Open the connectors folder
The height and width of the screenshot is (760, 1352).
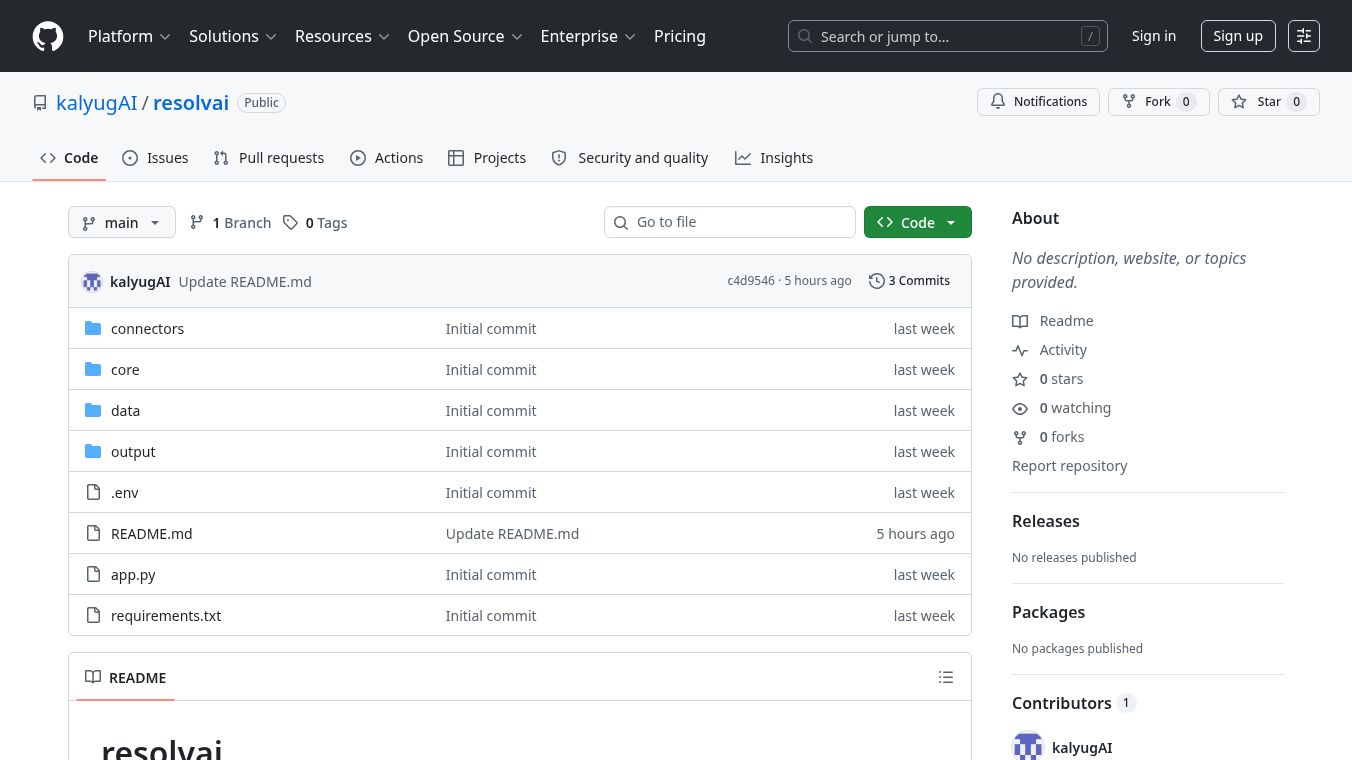pos(147,329)
